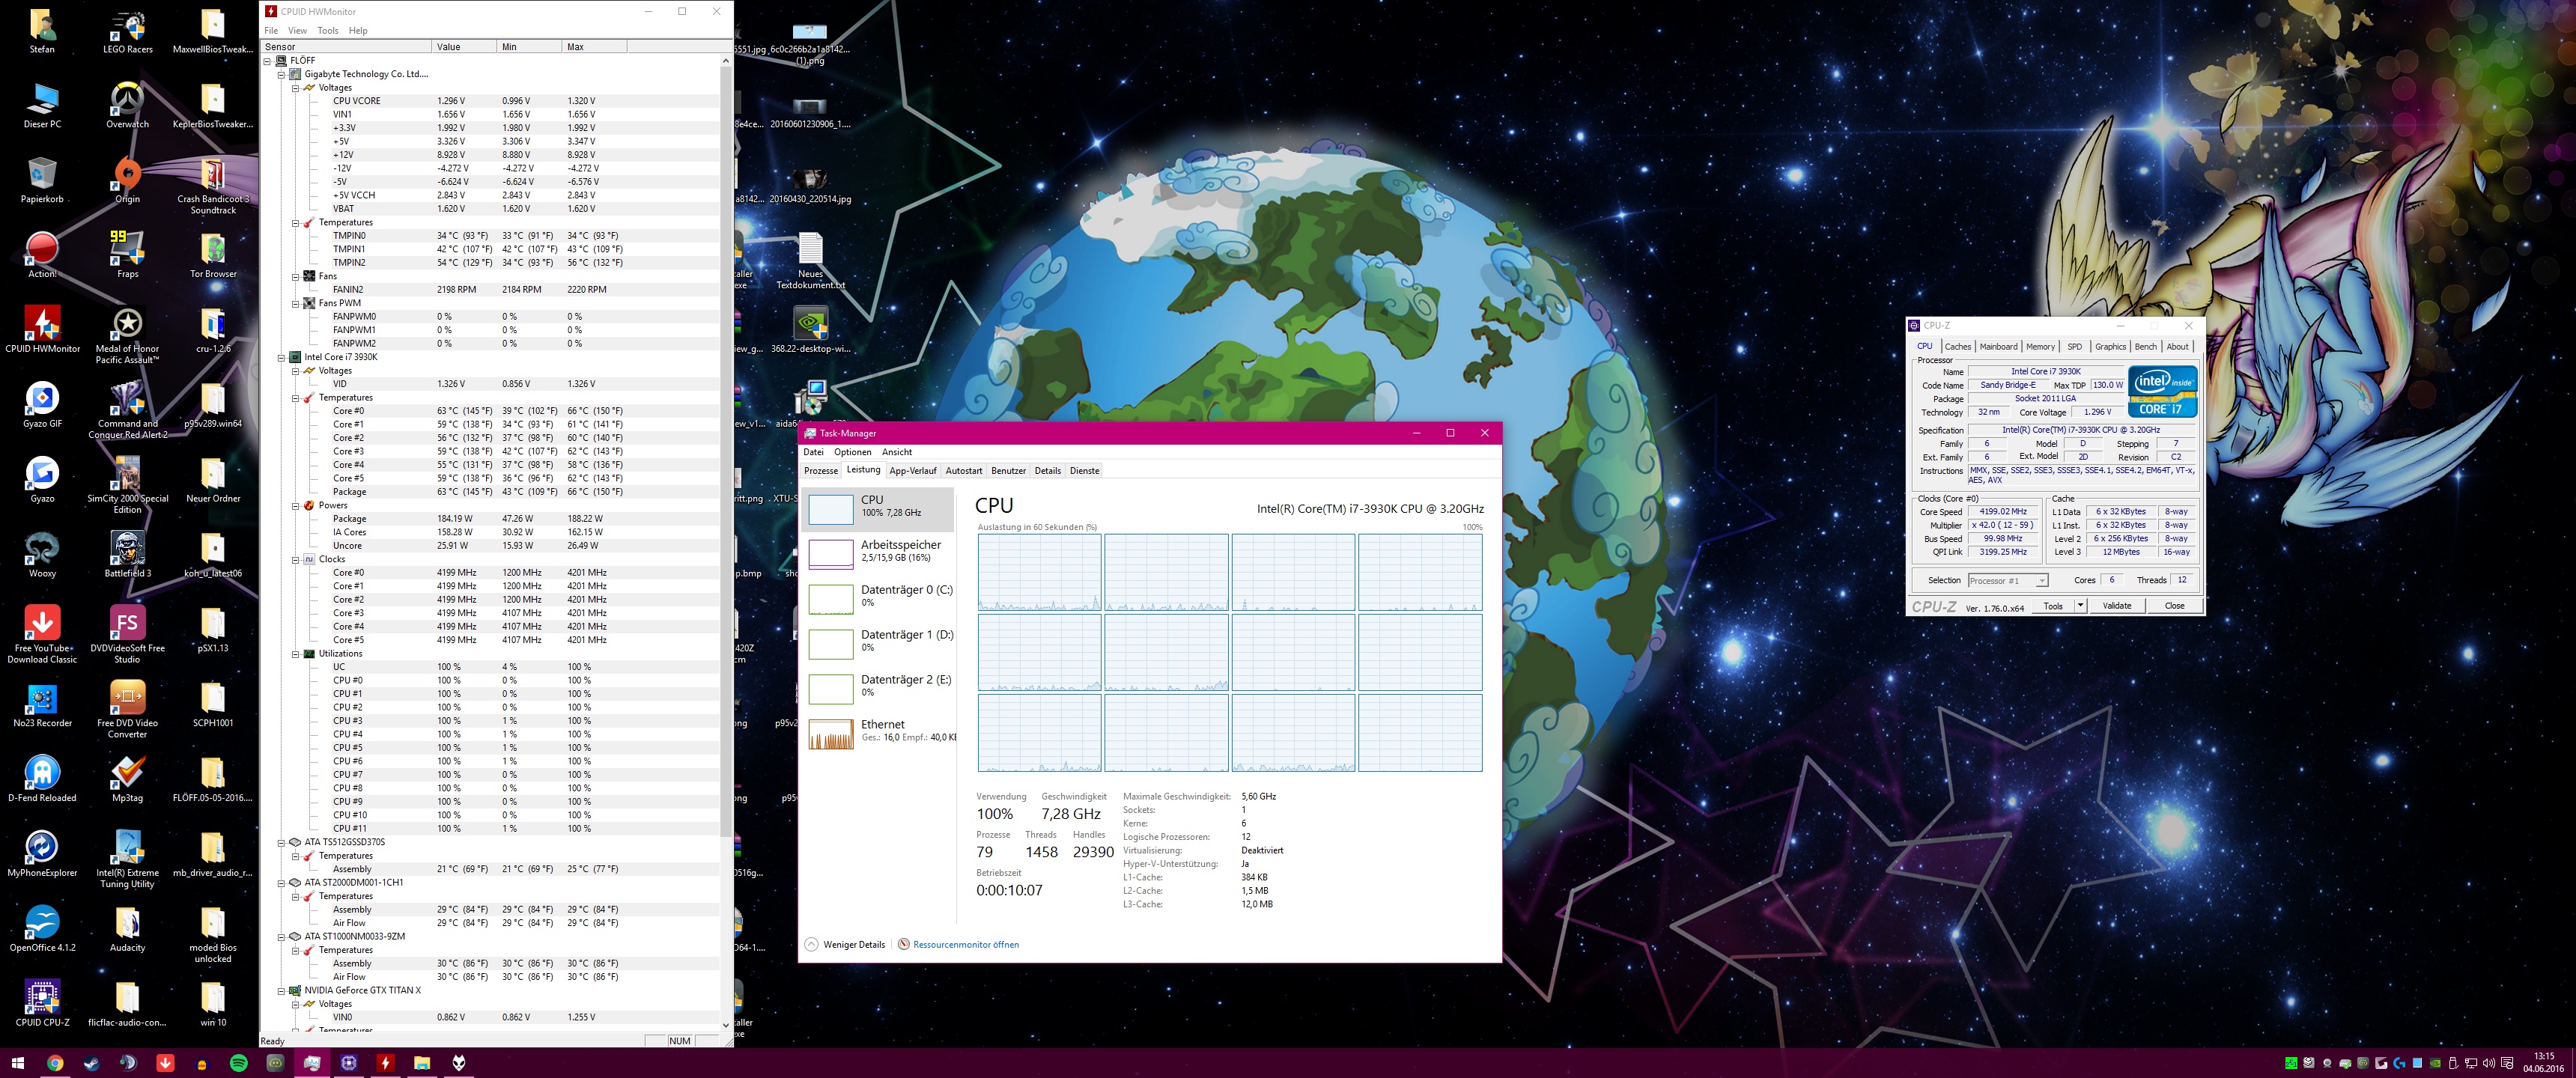Viewport: 2576px width, 1078px height.
Task: Open the Tools menu in HWMonitor
Action: click(x=327, y=31)
